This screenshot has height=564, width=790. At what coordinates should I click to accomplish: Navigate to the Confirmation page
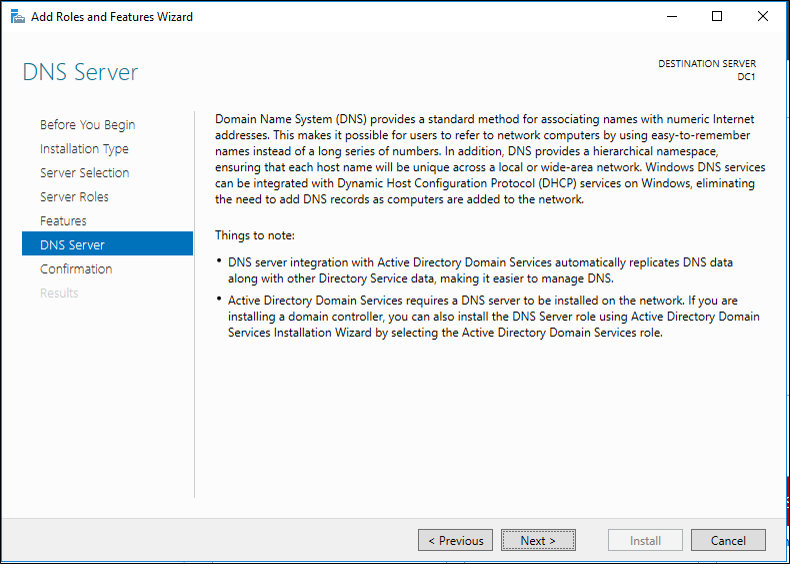[x=76, y=269]
